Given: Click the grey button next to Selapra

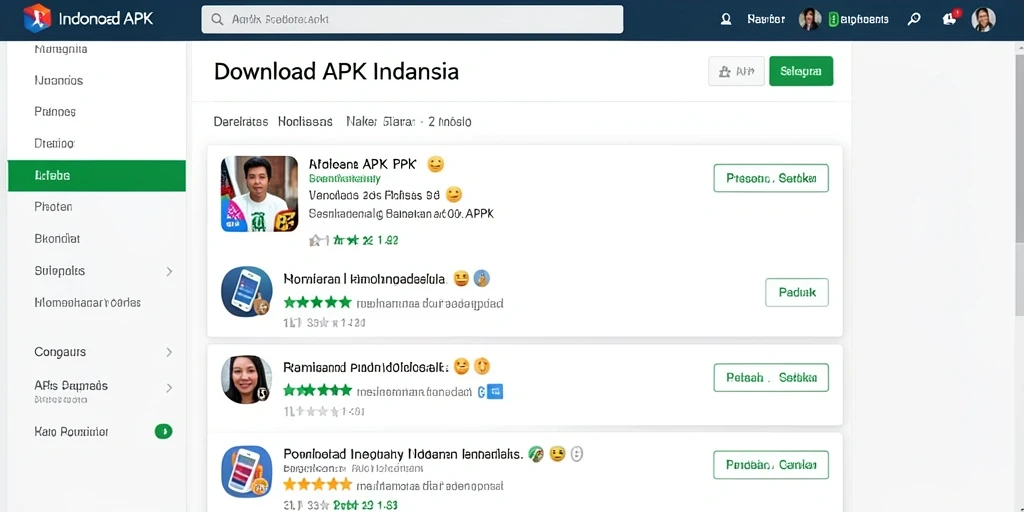Looking at the screenshot, I should (736, 71).
